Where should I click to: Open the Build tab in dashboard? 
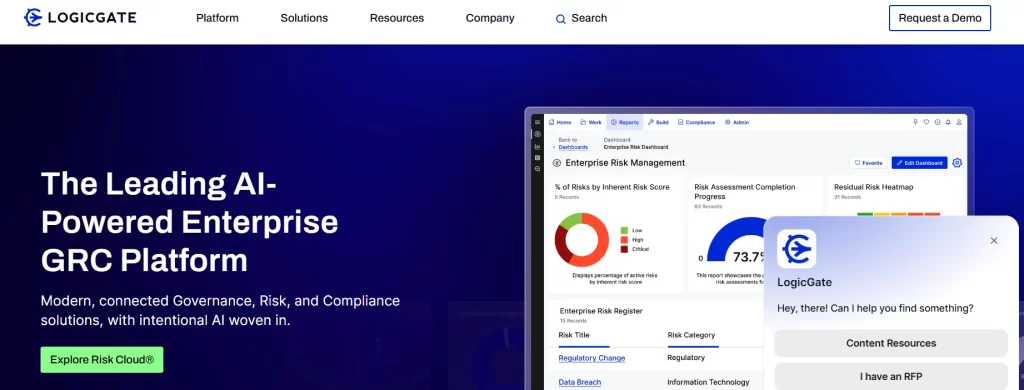658,122
